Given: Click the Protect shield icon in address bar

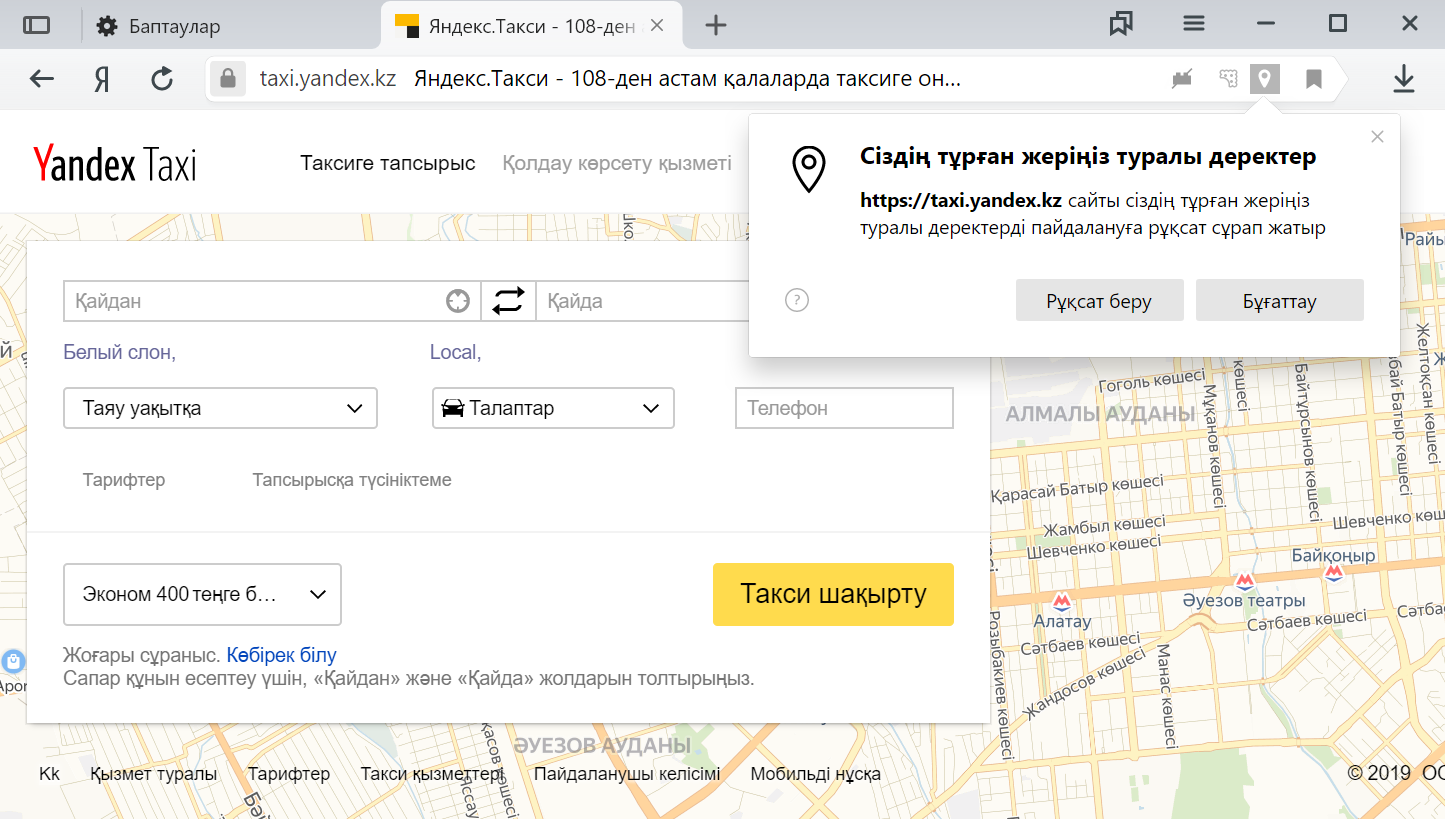Looking at the screenshot, I should click(x=1229, y=79).
